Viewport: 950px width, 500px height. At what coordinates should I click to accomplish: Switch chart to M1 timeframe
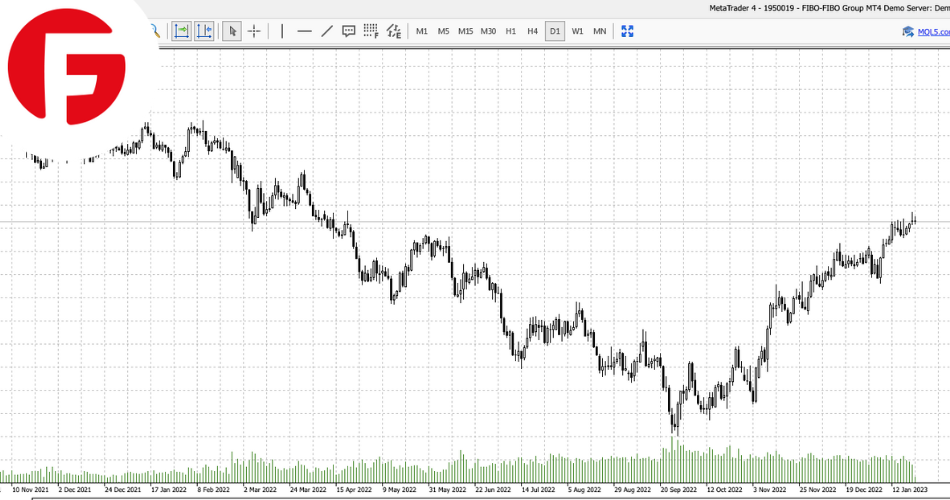[x=422, y=31]
